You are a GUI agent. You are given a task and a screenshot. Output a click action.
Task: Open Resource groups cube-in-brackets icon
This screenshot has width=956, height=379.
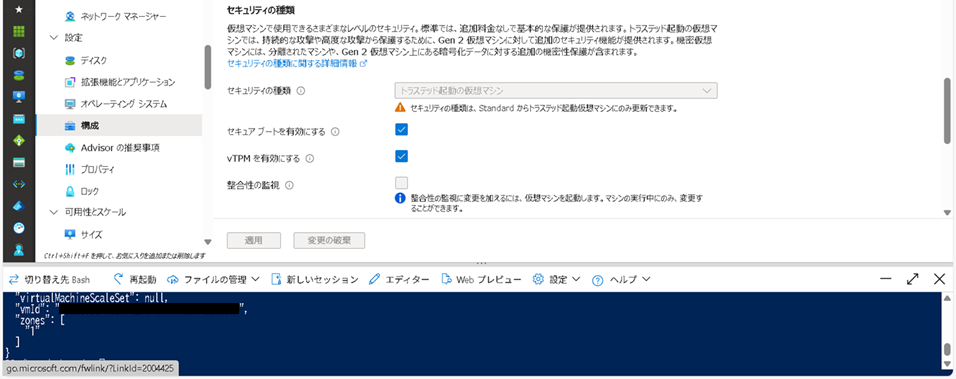point(19,53)
